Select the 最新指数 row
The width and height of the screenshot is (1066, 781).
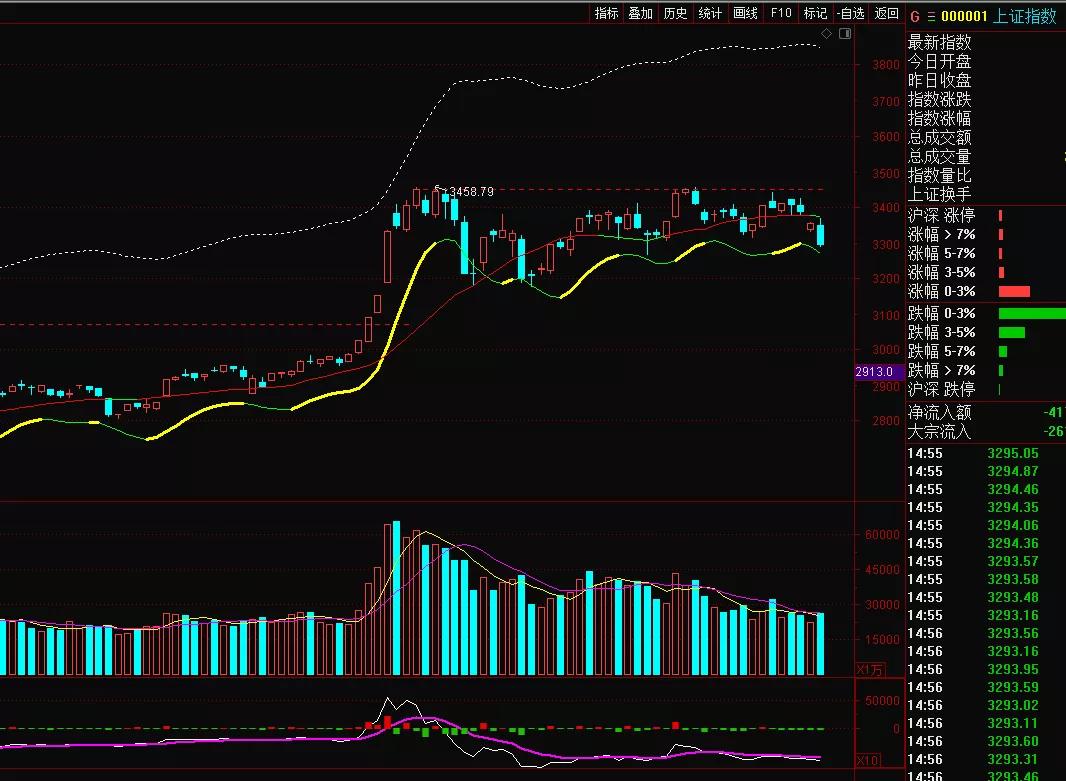986,42
